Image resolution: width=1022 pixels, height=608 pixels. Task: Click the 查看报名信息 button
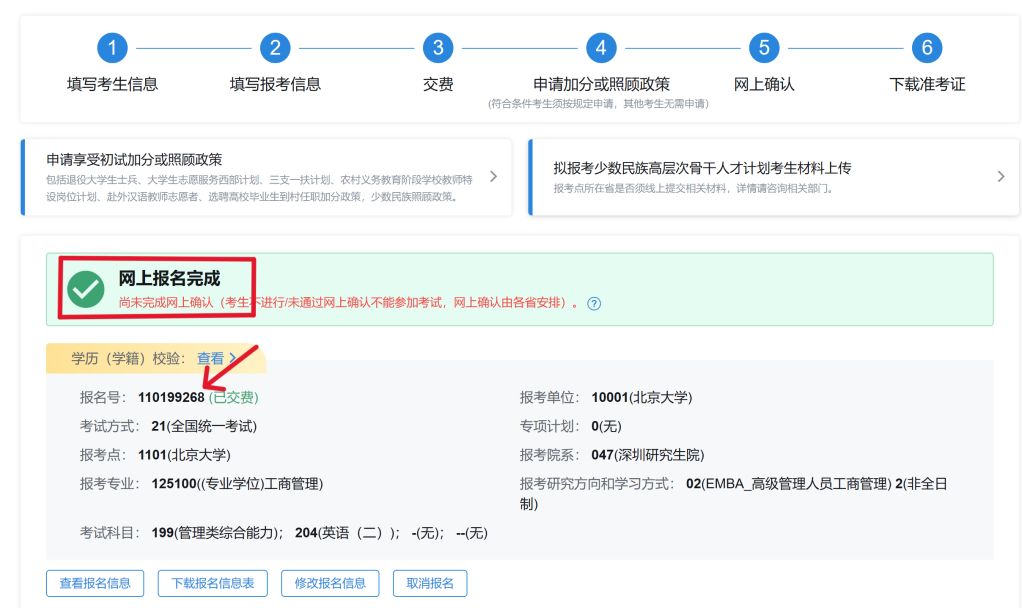pyautogui.click(x=95, y=583)
